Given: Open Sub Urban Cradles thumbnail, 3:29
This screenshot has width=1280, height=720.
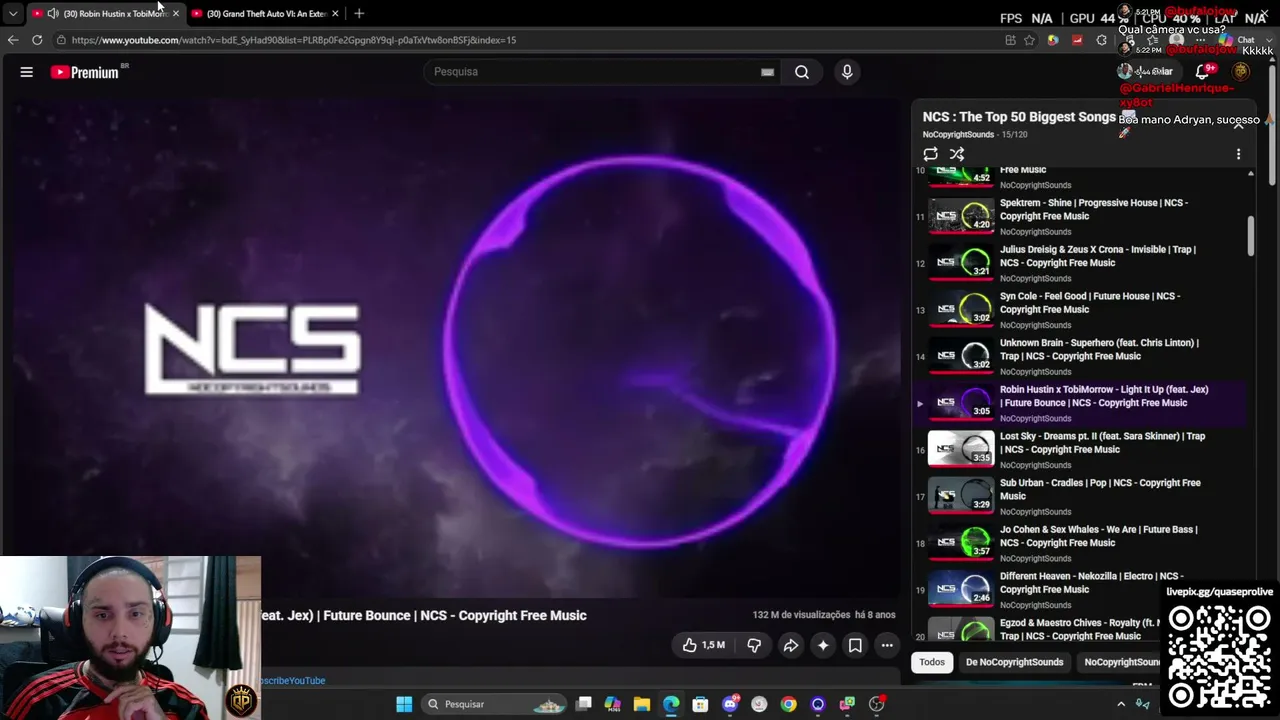Looking at the screenshot, I should pos(961,494).
